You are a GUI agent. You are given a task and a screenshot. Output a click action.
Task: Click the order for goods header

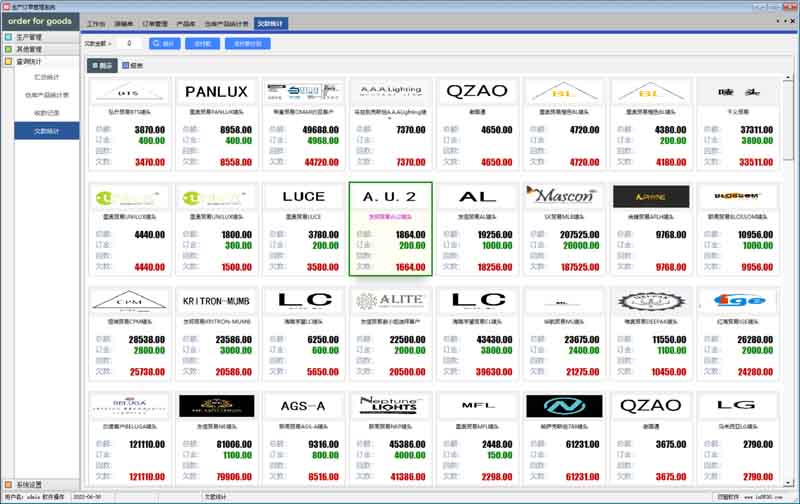[x=40, y=21]
